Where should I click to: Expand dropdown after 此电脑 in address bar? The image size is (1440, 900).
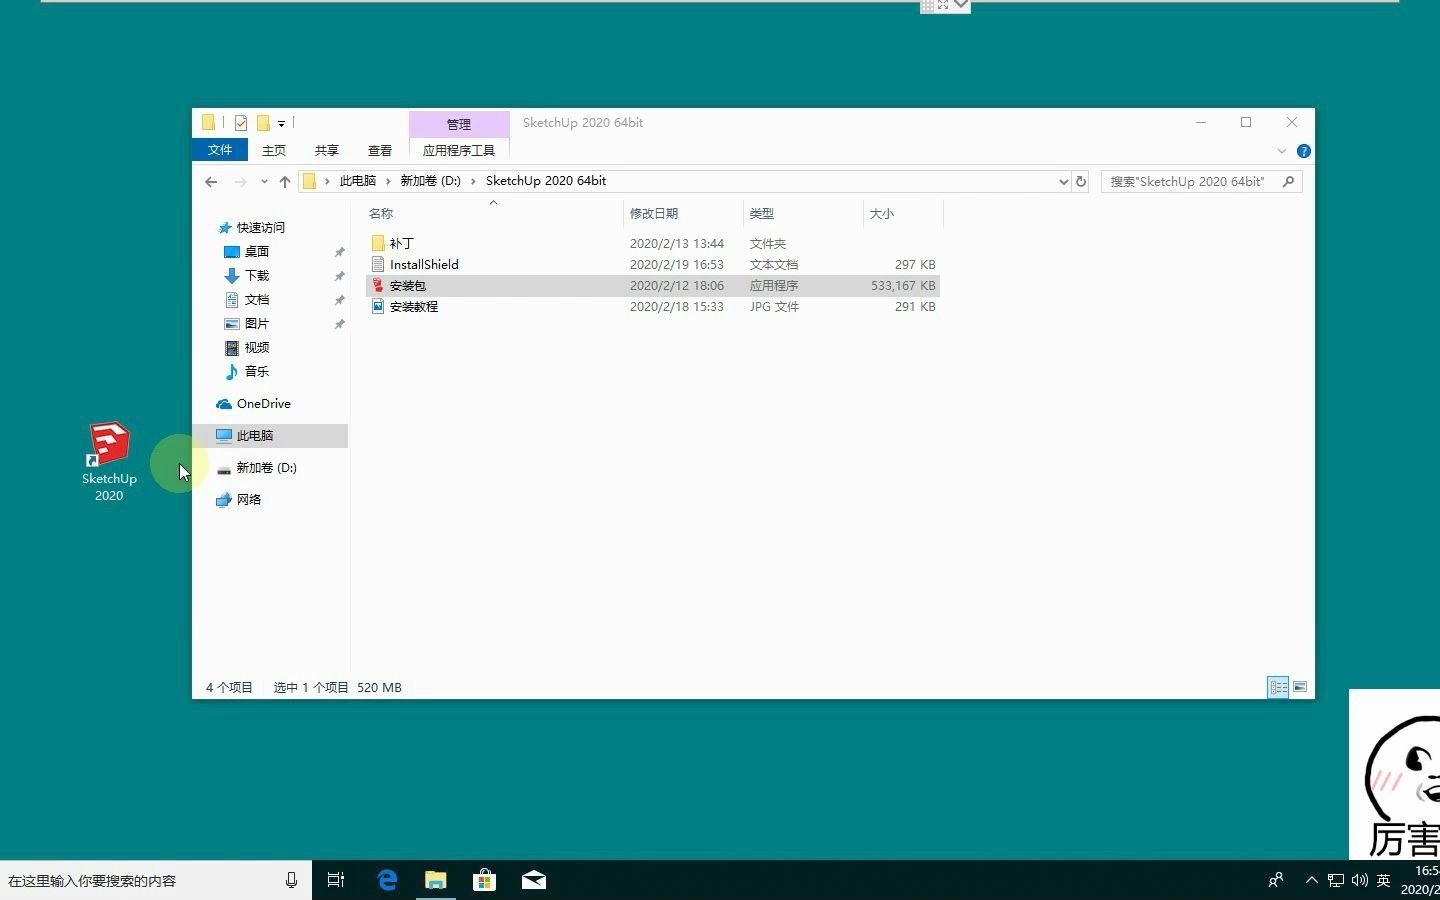tap(388, 181)
